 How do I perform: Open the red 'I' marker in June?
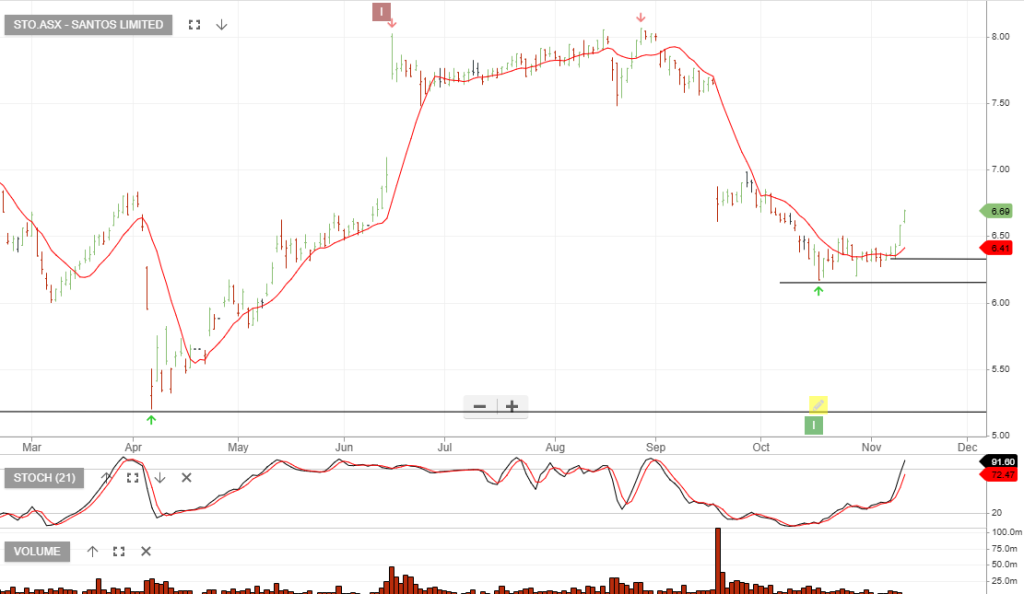(x=381, y=11)
